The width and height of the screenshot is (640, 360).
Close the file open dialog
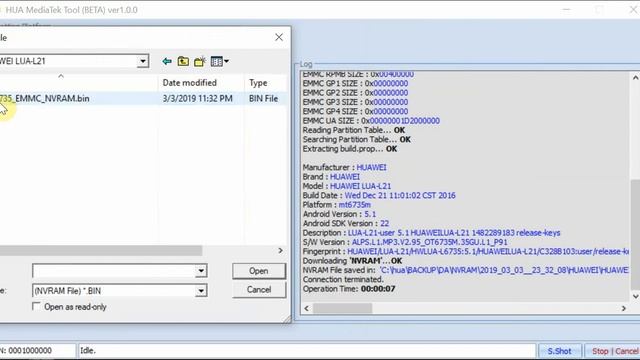coord(279,37)
